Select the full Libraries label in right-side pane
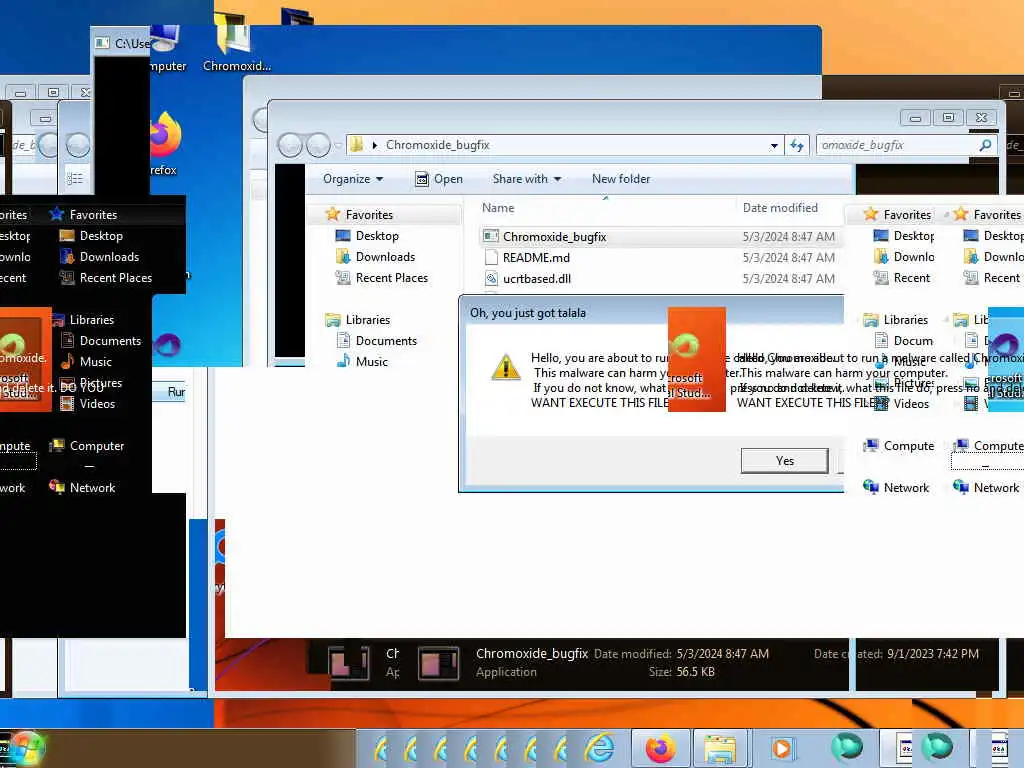 [906, 320]
